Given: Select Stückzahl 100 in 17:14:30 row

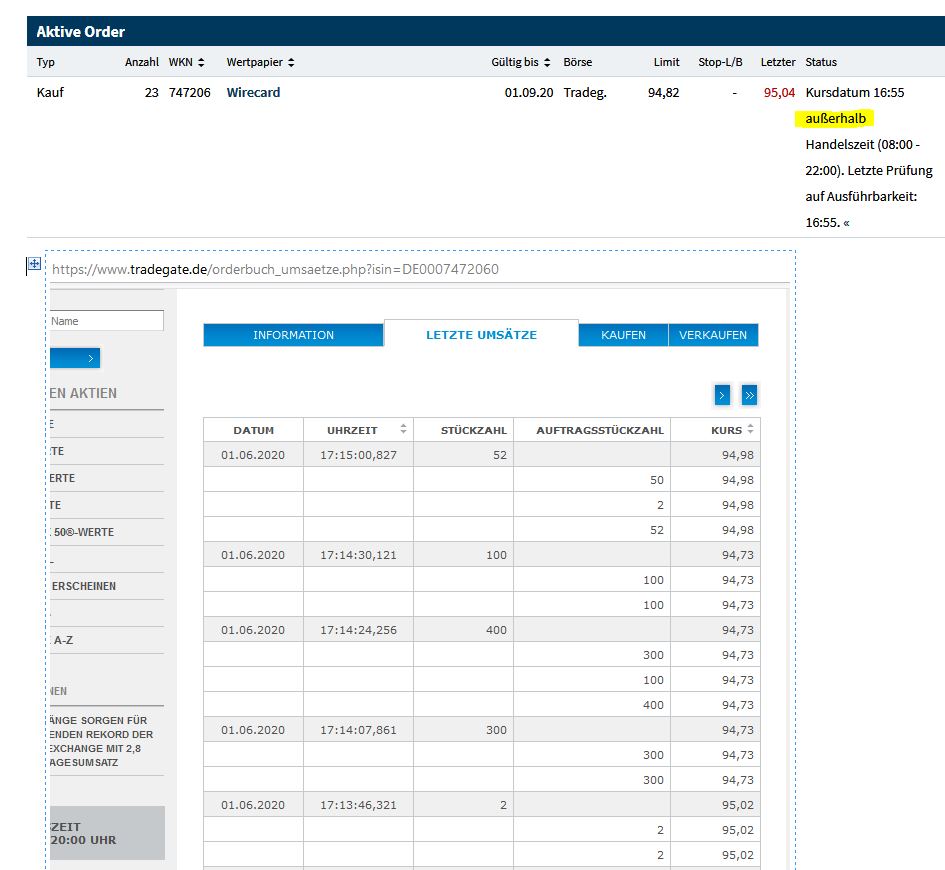Looking at the screenshot, I should 496,555.
